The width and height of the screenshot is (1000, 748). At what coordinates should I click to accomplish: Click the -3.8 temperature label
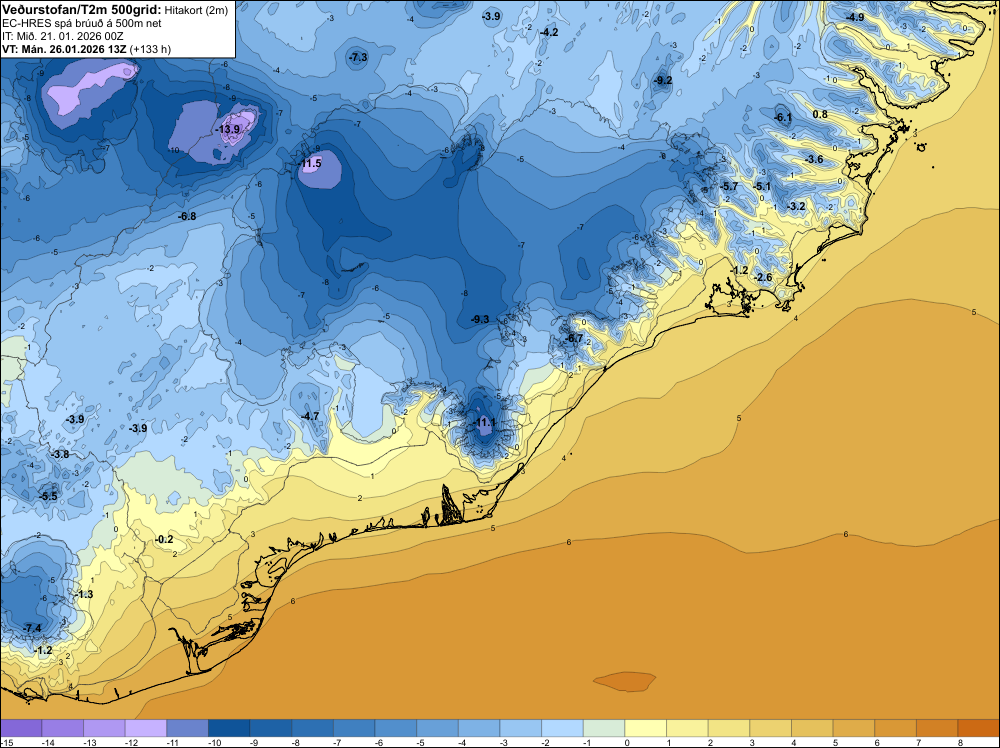60,455
